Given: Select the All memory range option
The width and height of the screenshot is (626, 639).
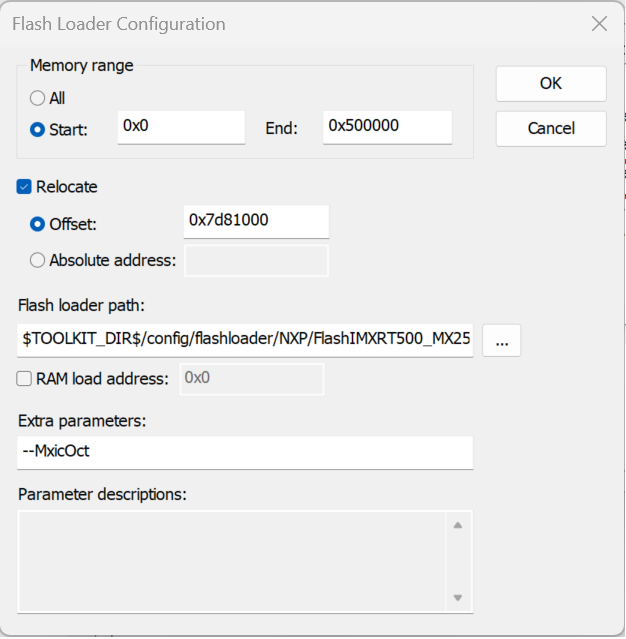Looking at the screenshot, I should pos(38,99).
